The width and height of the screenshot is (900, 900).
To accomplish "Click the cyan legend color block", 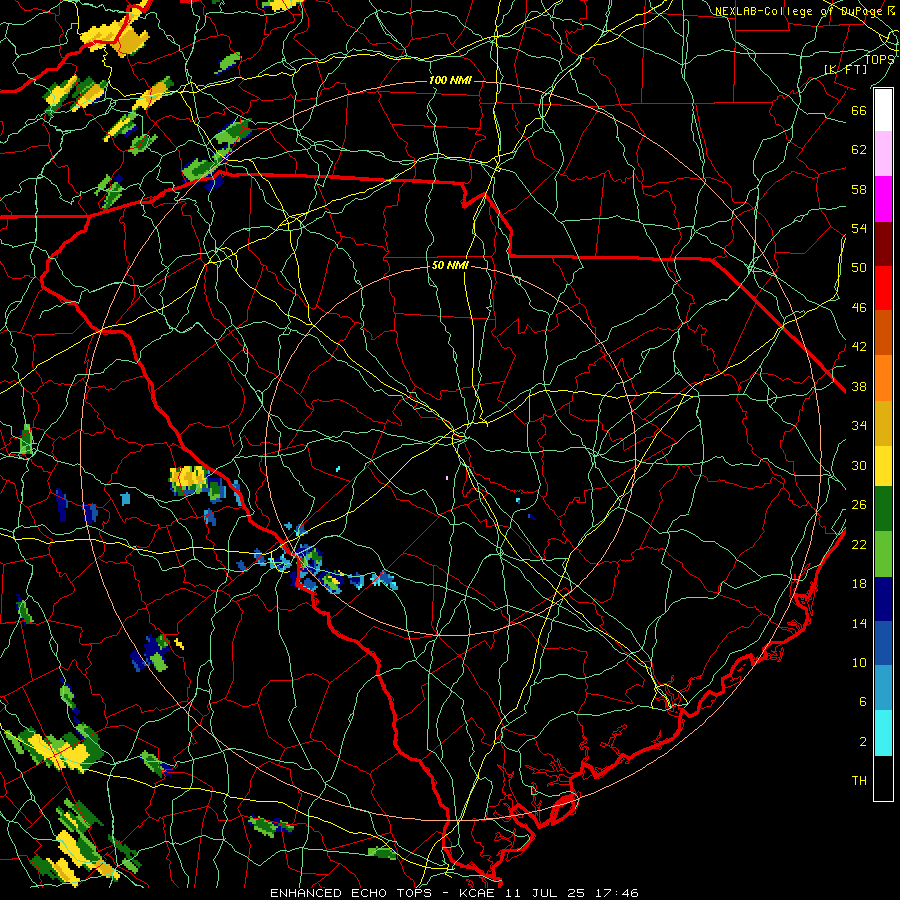I will [x=883, y=733].
